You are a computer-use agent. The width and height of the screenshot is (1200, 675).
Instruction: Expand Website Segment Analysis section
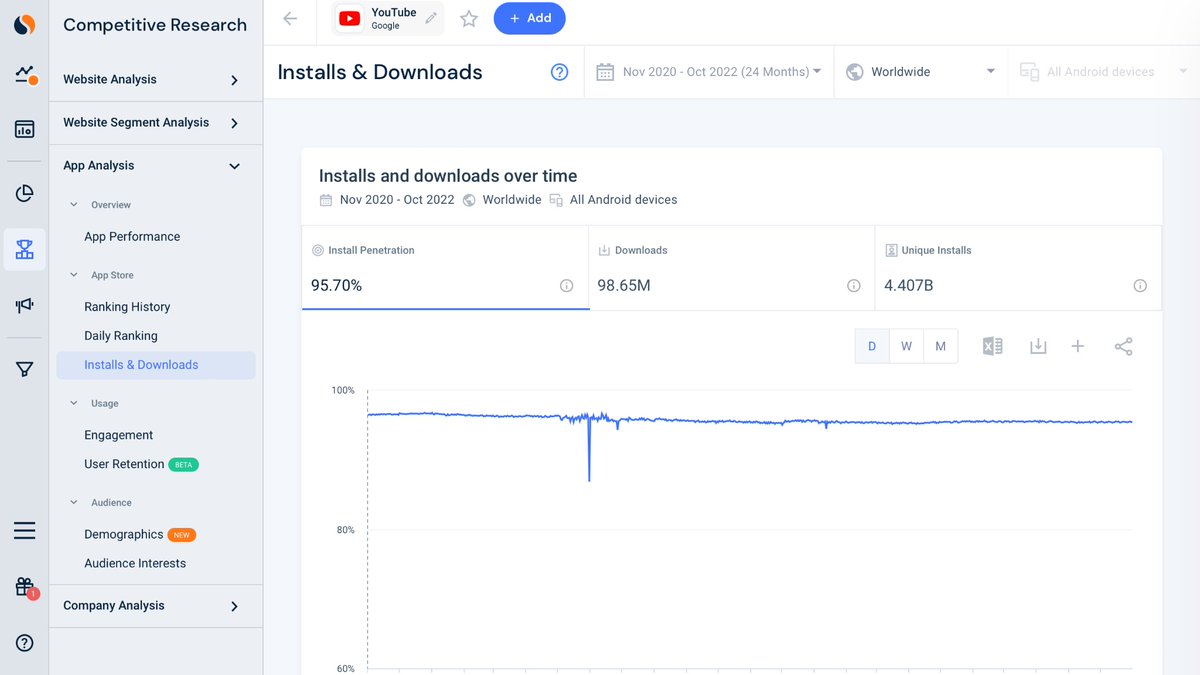click(156, 123)
